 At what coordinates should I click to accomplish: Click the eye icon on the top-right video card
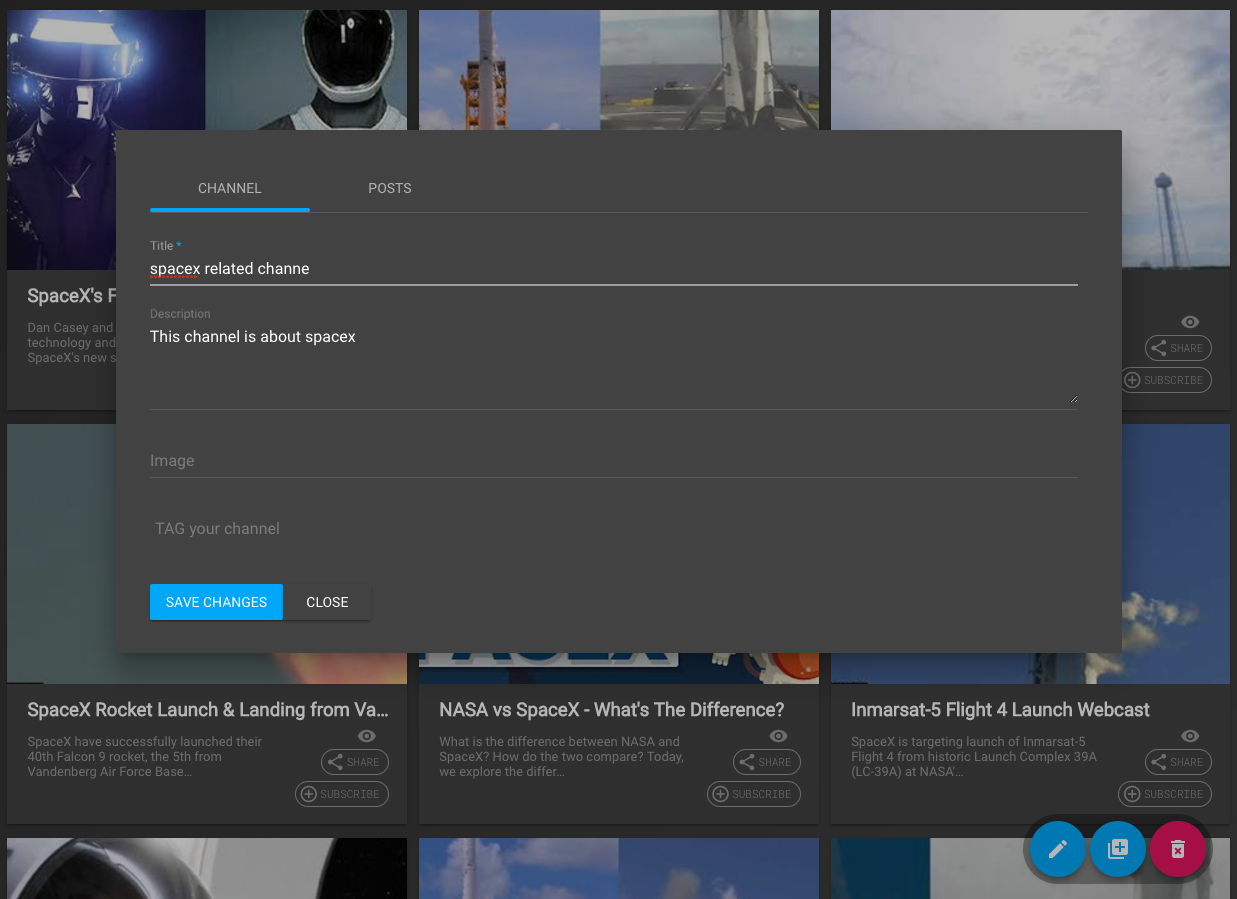coord(1190,322)
